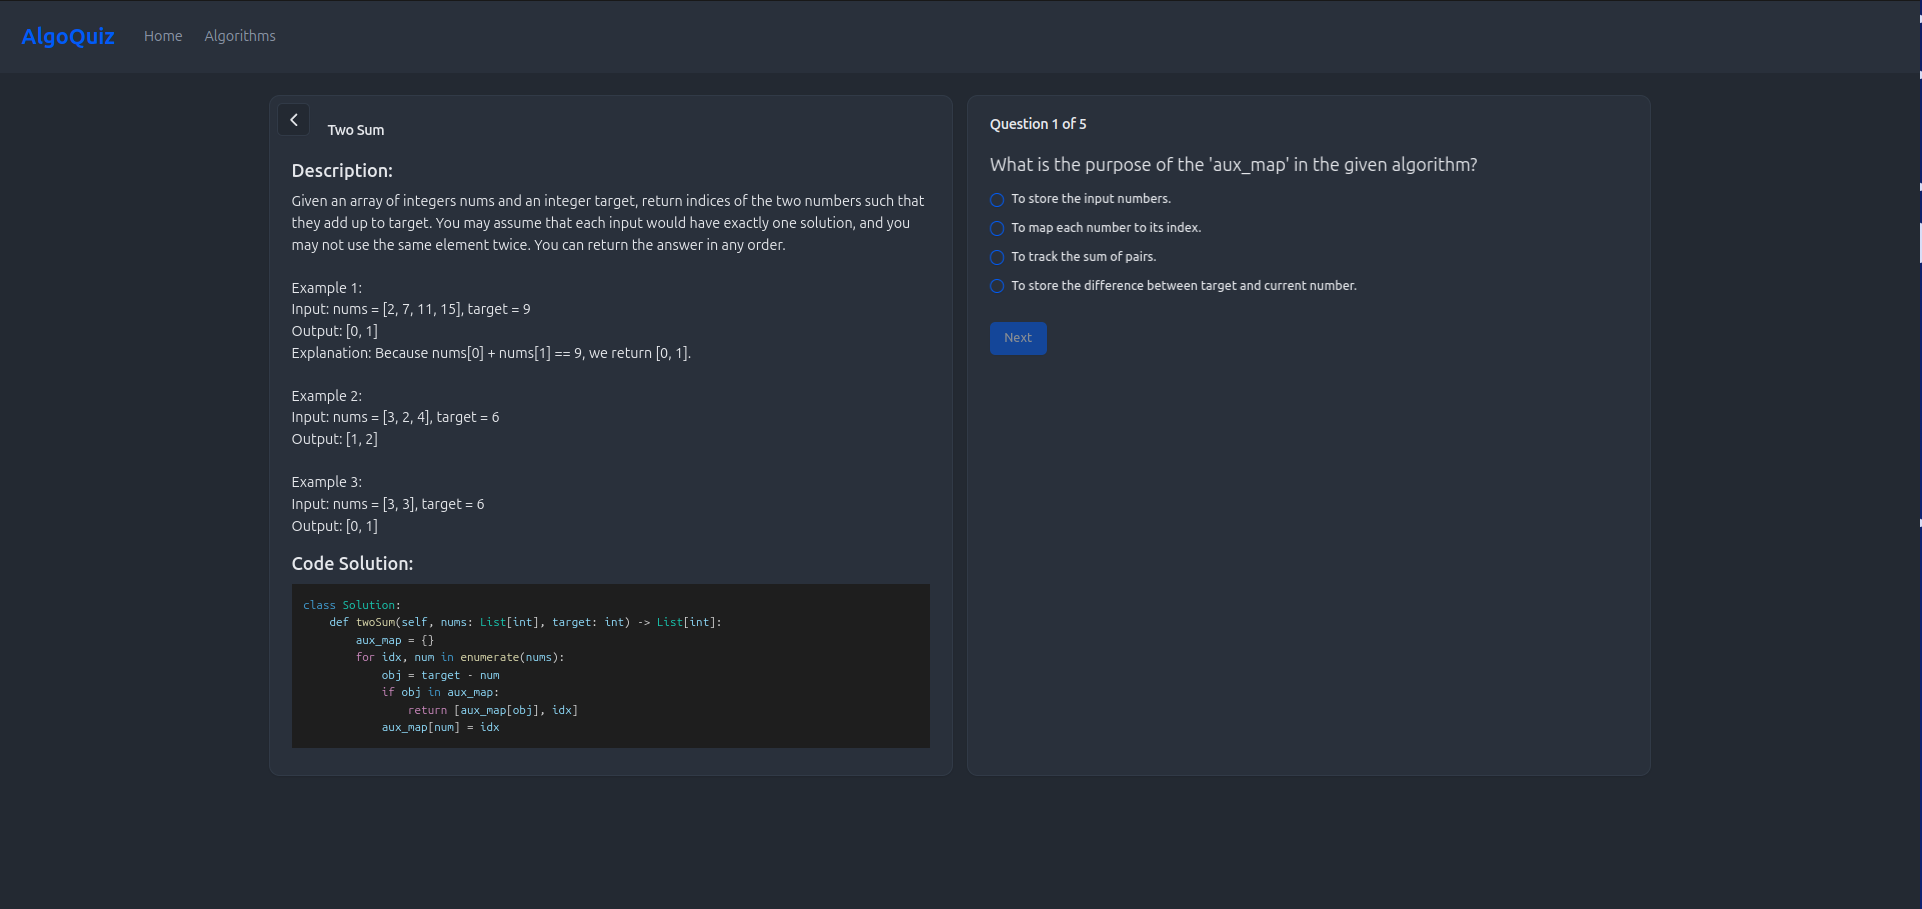Pick 'To track the sum of pairs' answer
Image resolution: width=1922 pixels, height=909 pixels.
coord(997,258)
